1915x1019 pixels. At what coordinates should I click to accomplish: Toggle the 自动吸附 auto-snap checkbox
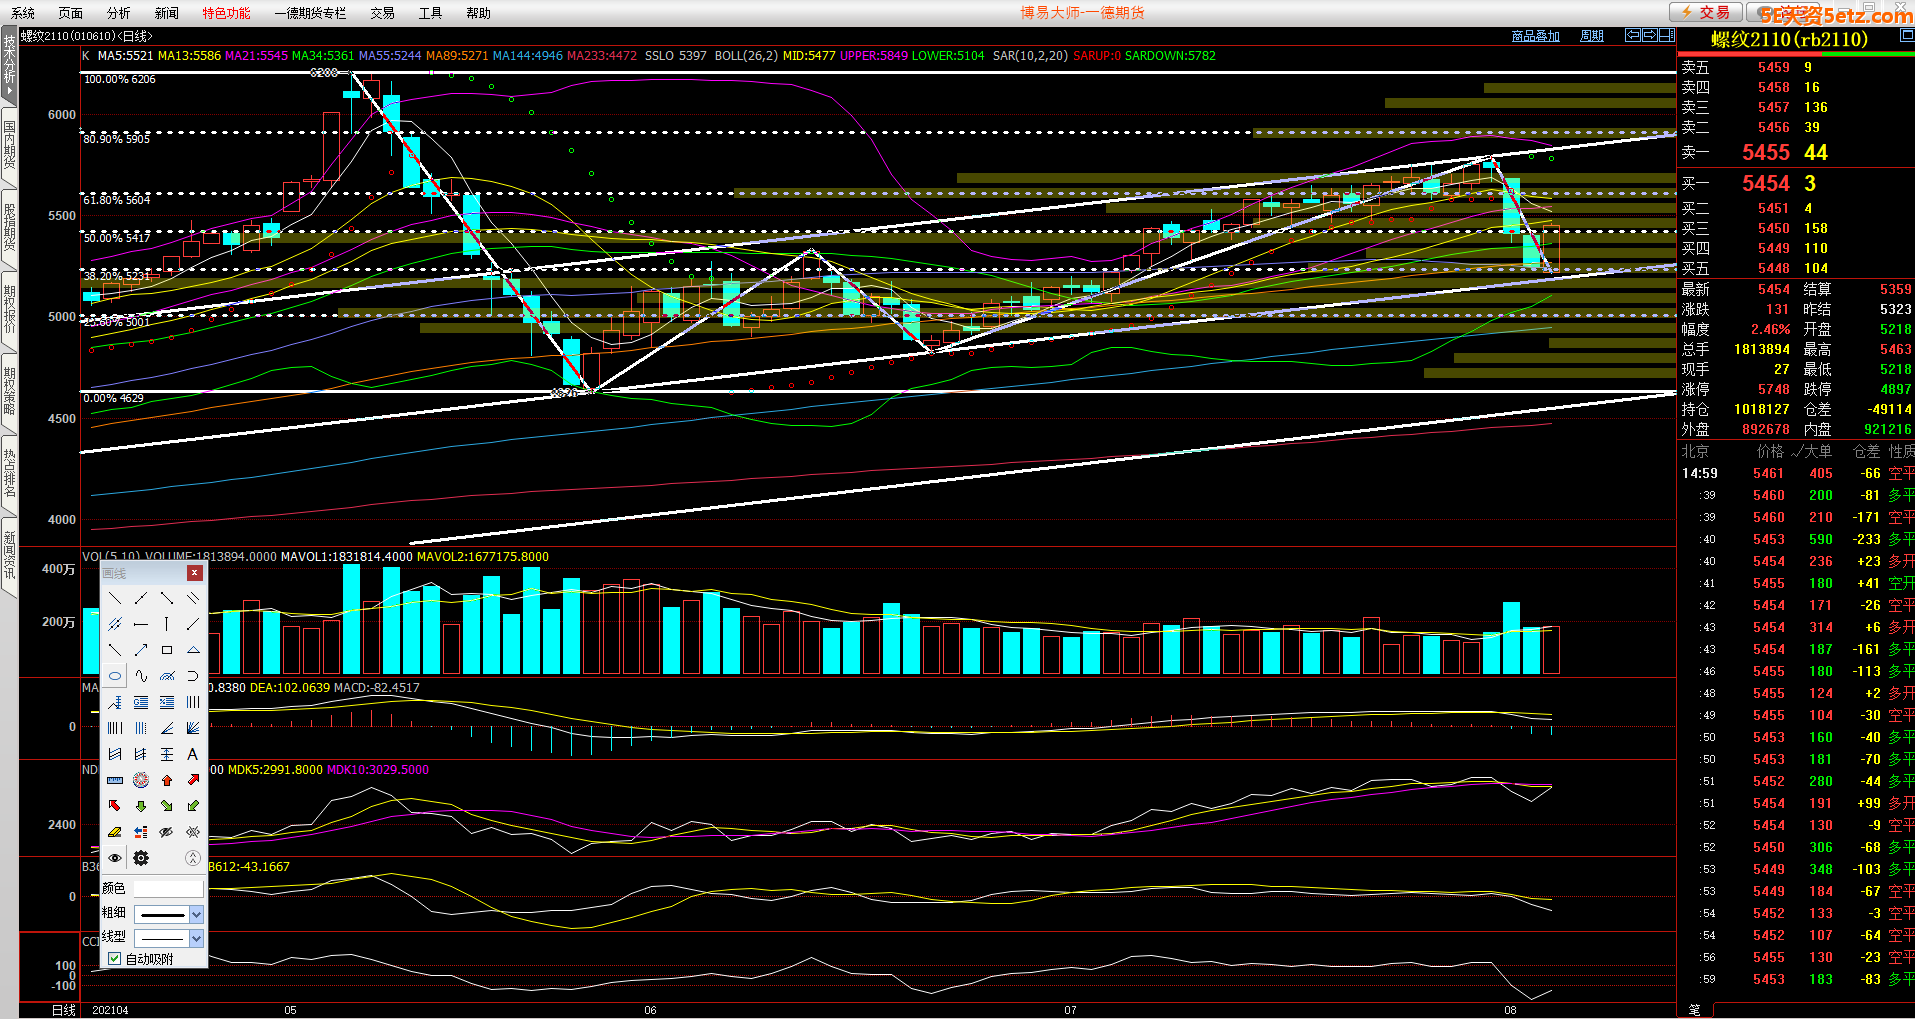115,959
